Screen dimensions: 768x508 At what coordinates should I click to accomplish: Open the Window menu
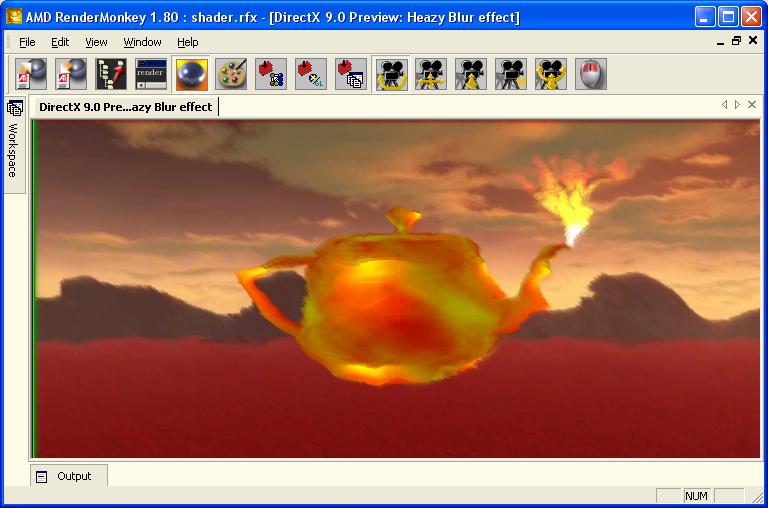pos(142,42)
